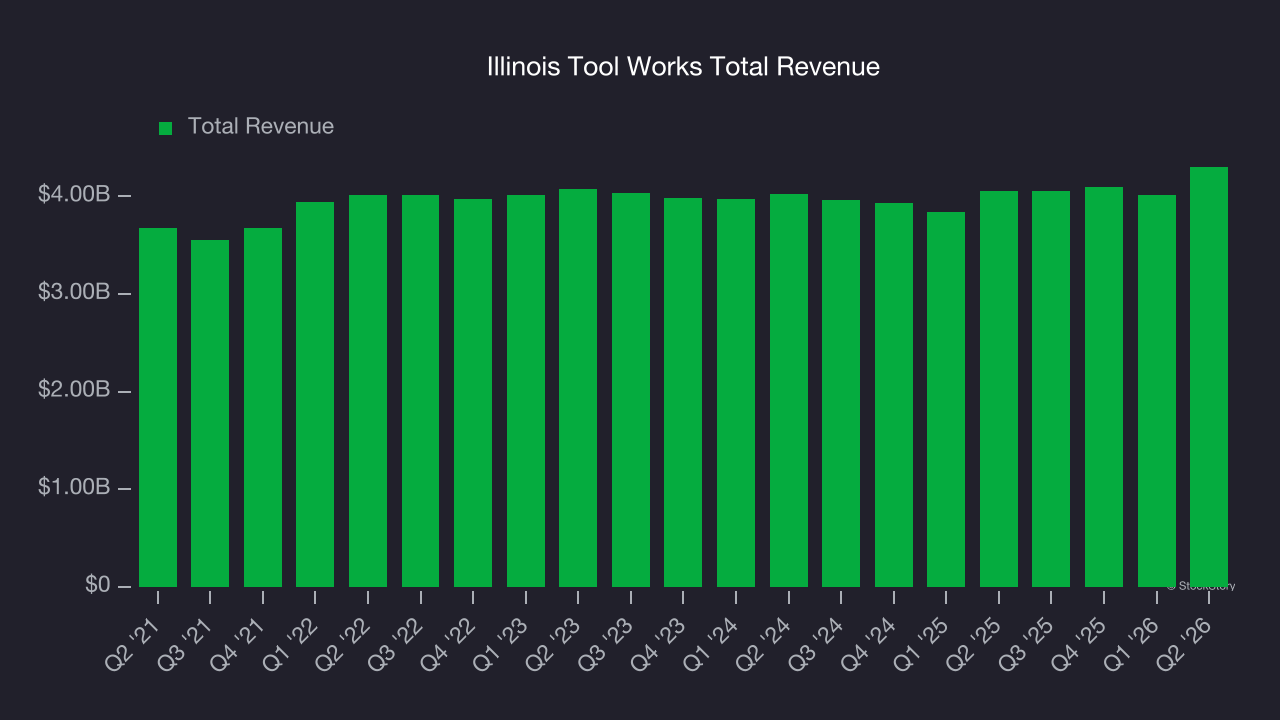Click the revenue bar for Q3 '25
Image resolution: width=1280 pixels, height=720 pixels.
(1051, 389)
